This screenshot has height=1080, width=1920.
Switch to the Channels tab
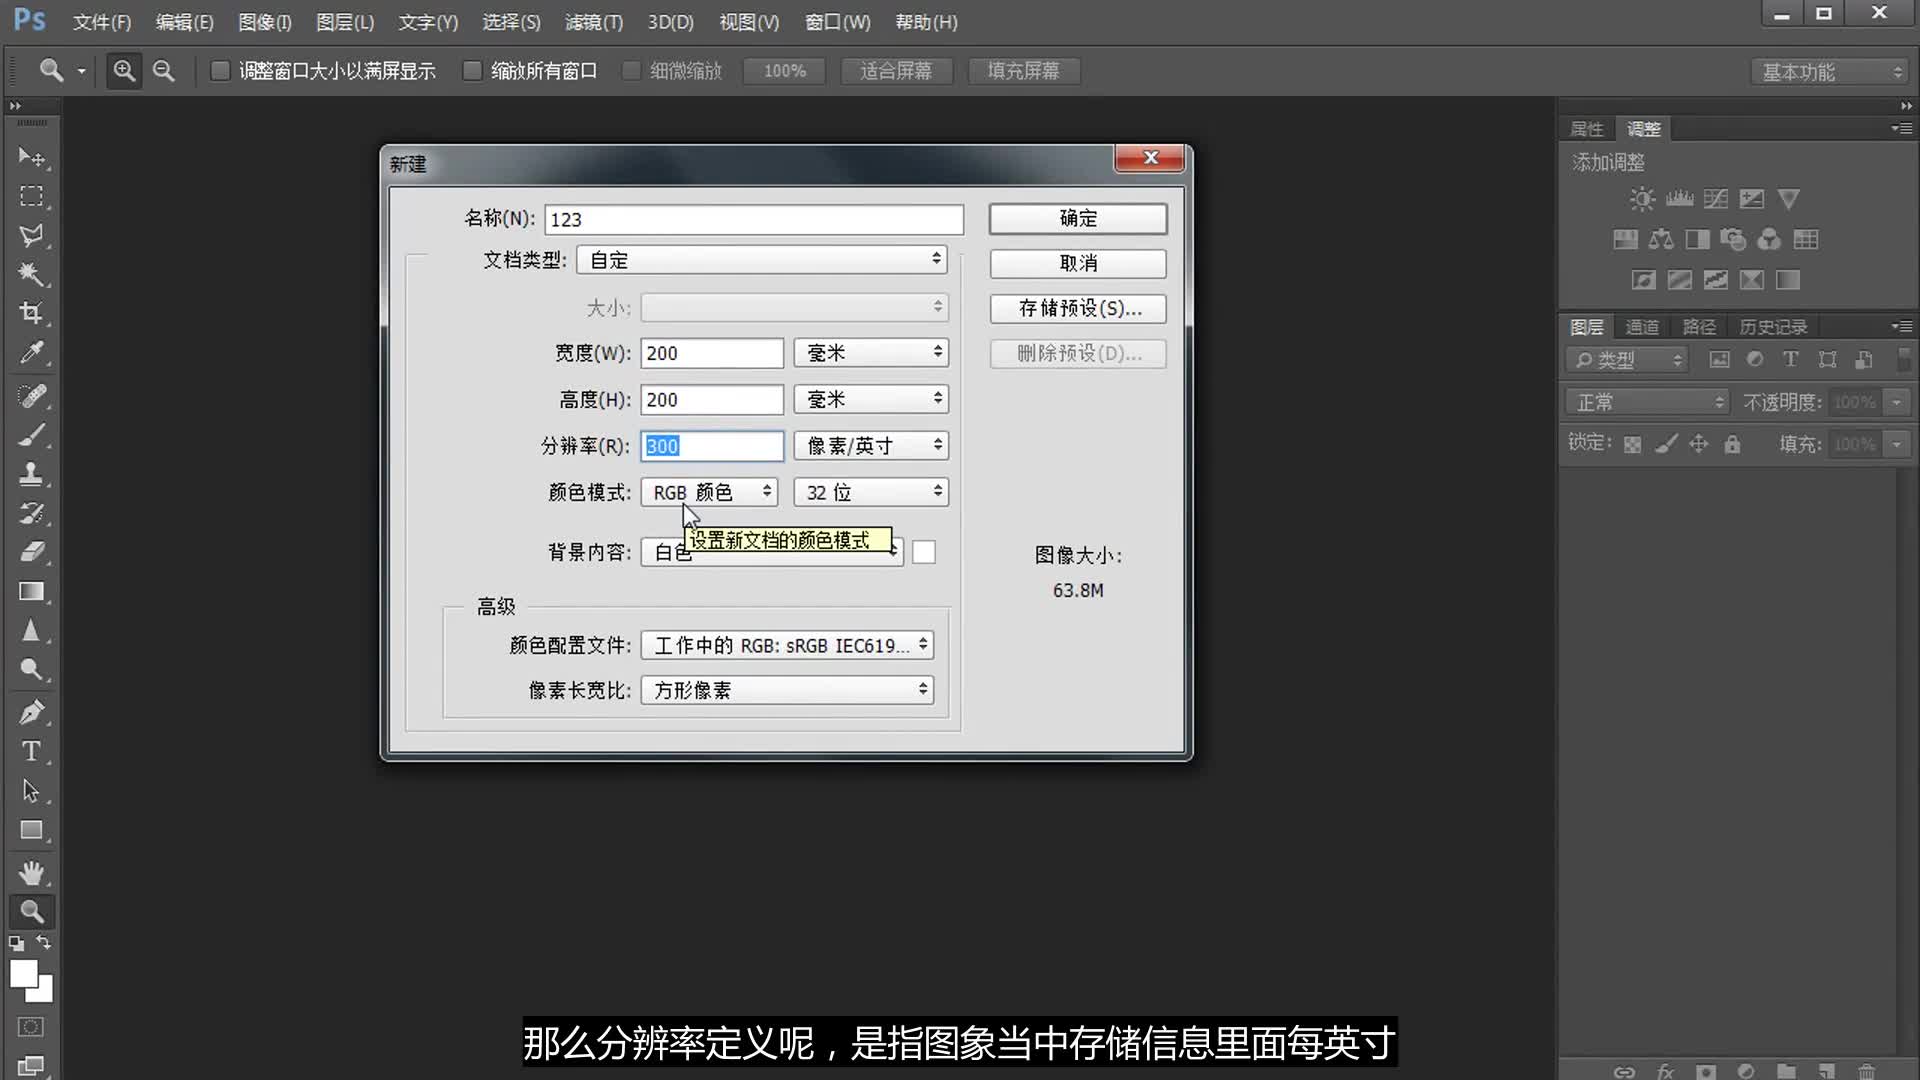1641,327
